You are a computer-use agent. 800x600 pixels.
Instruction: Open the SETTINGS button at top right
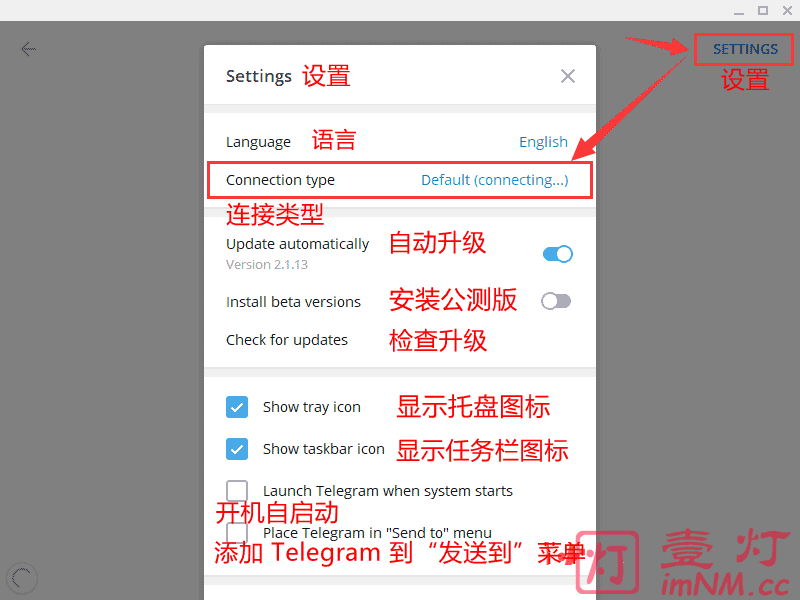point(744,49)
